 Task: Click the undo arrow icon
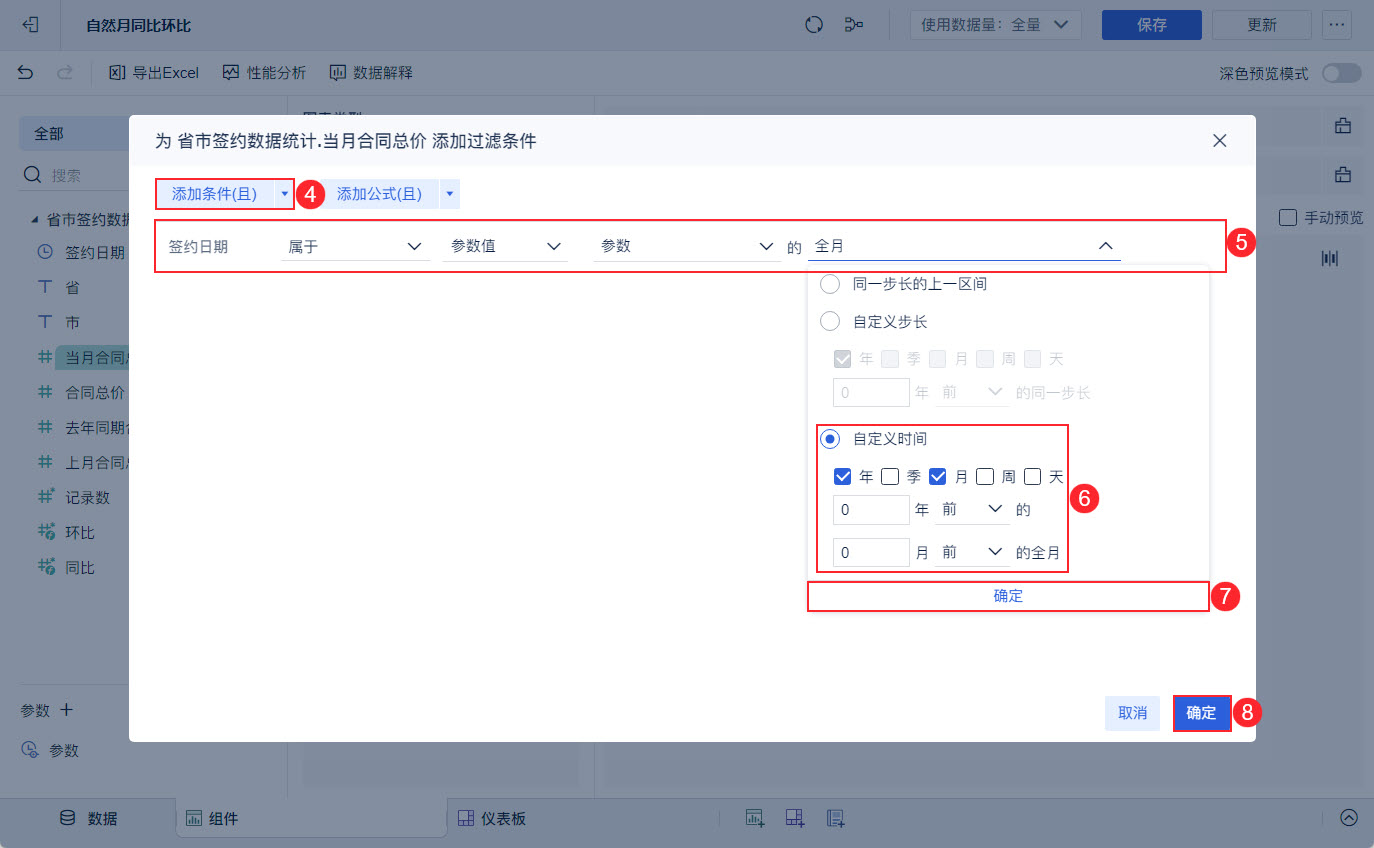coord(26,73)
